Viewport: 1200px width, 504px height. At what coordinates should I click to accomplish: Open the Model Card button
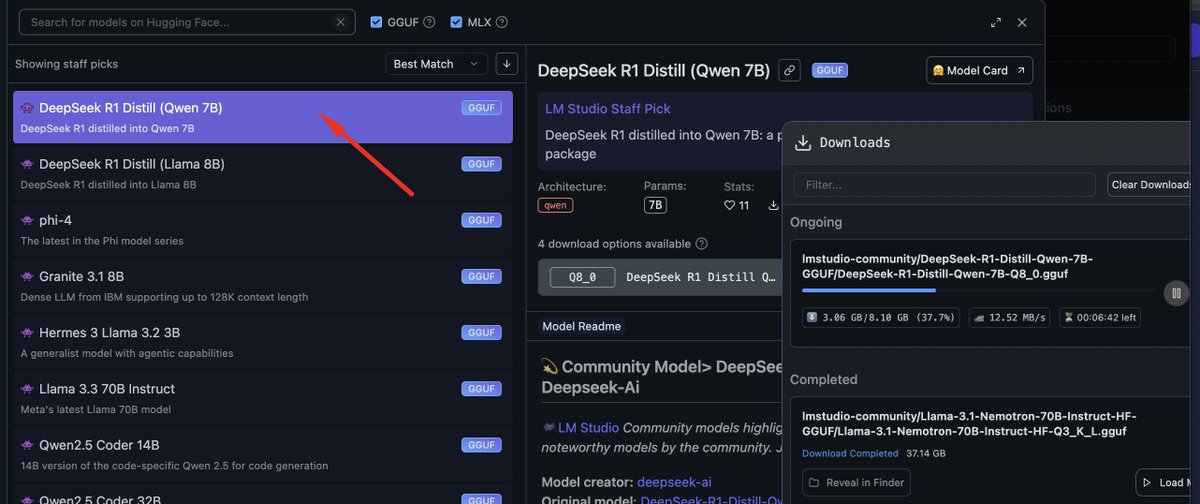979,70
